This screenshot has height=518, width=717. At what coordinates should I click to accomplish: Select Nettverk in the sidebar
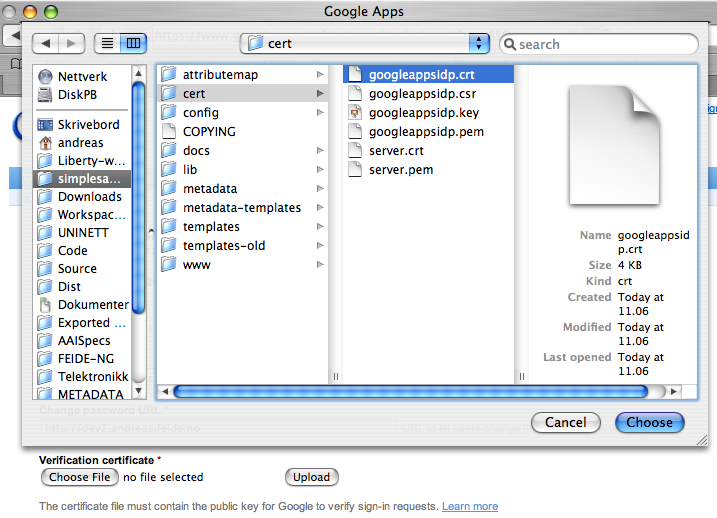pyautogui.click(x=82, y=77)
